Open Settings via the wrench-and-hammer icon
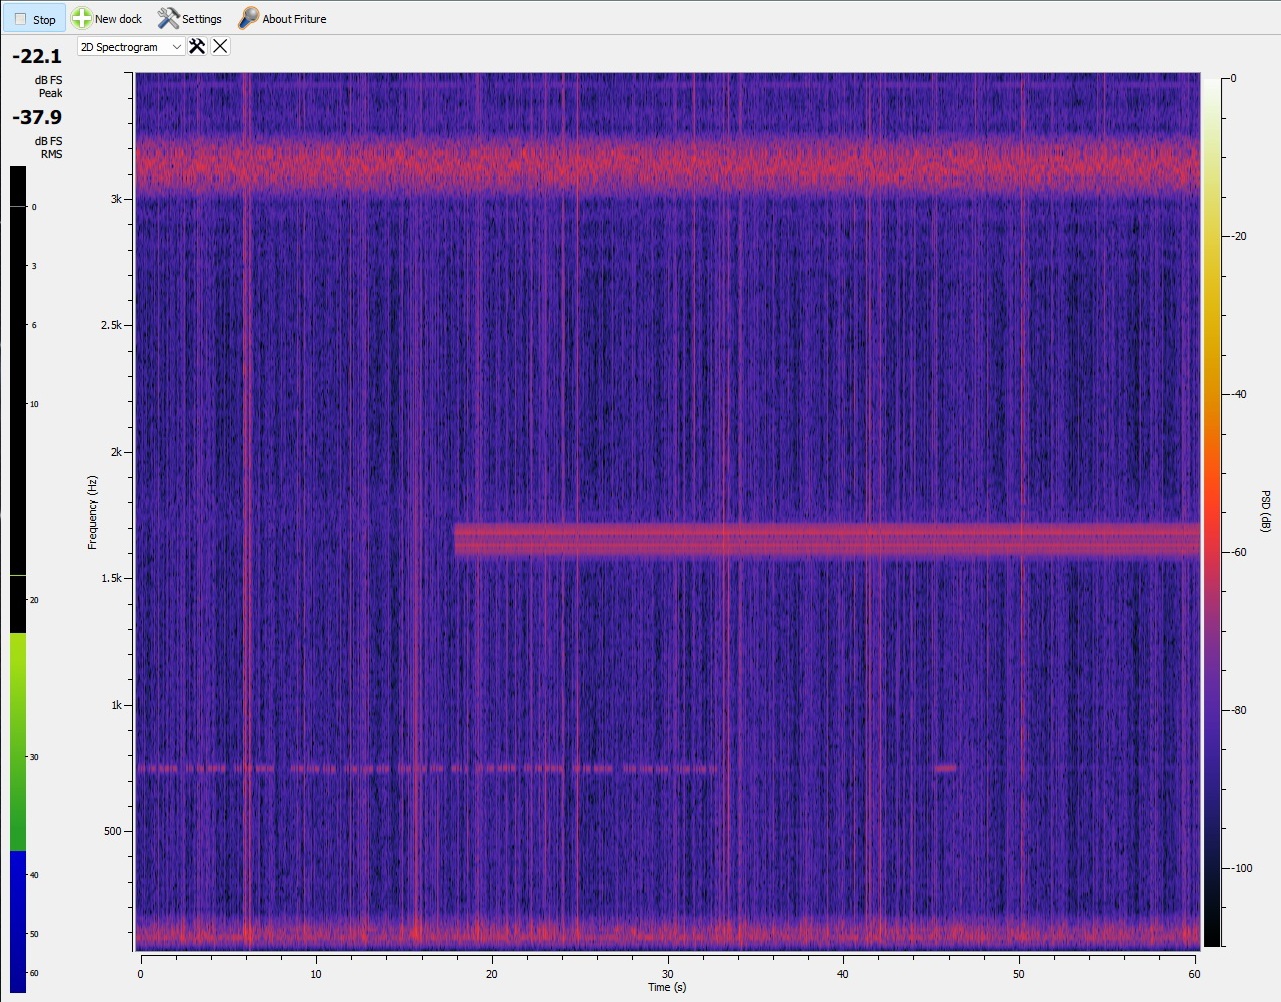Image resolution: width=1281 pixels, height=1002 pixels. (168, 18)
